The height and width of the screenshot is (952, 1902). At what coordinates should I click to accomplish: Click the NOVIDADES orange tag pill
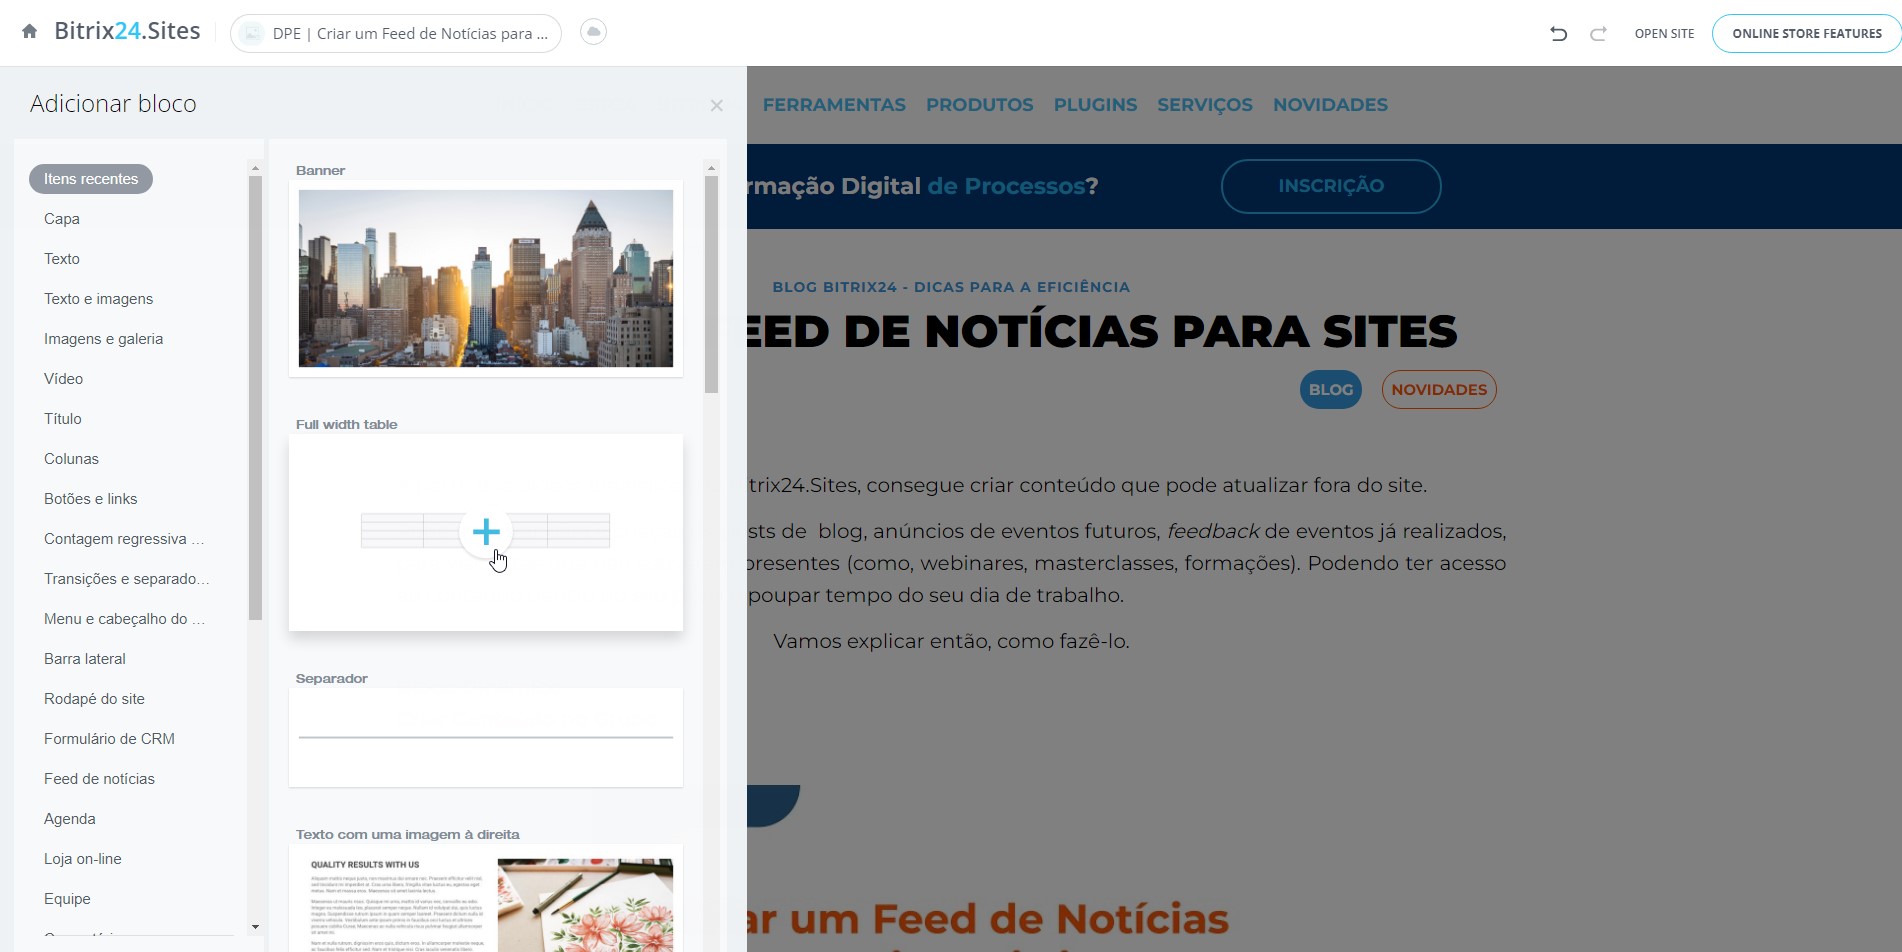(1439, 390)
